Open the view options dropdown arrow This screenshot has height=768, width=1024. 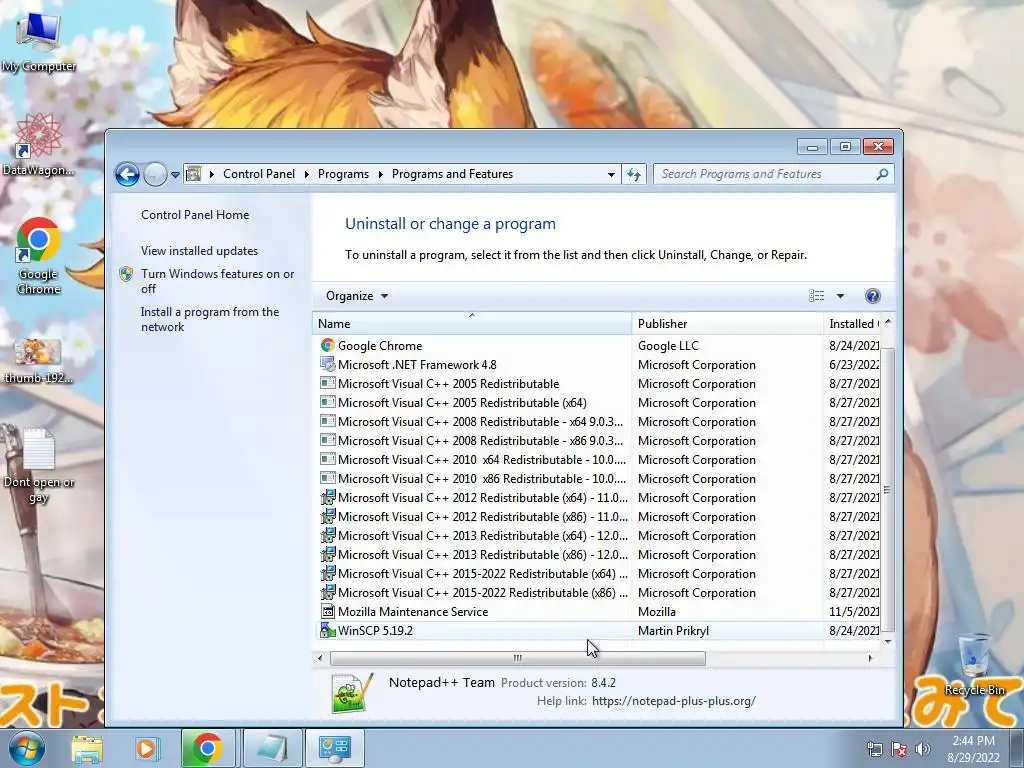pos(840,296)
